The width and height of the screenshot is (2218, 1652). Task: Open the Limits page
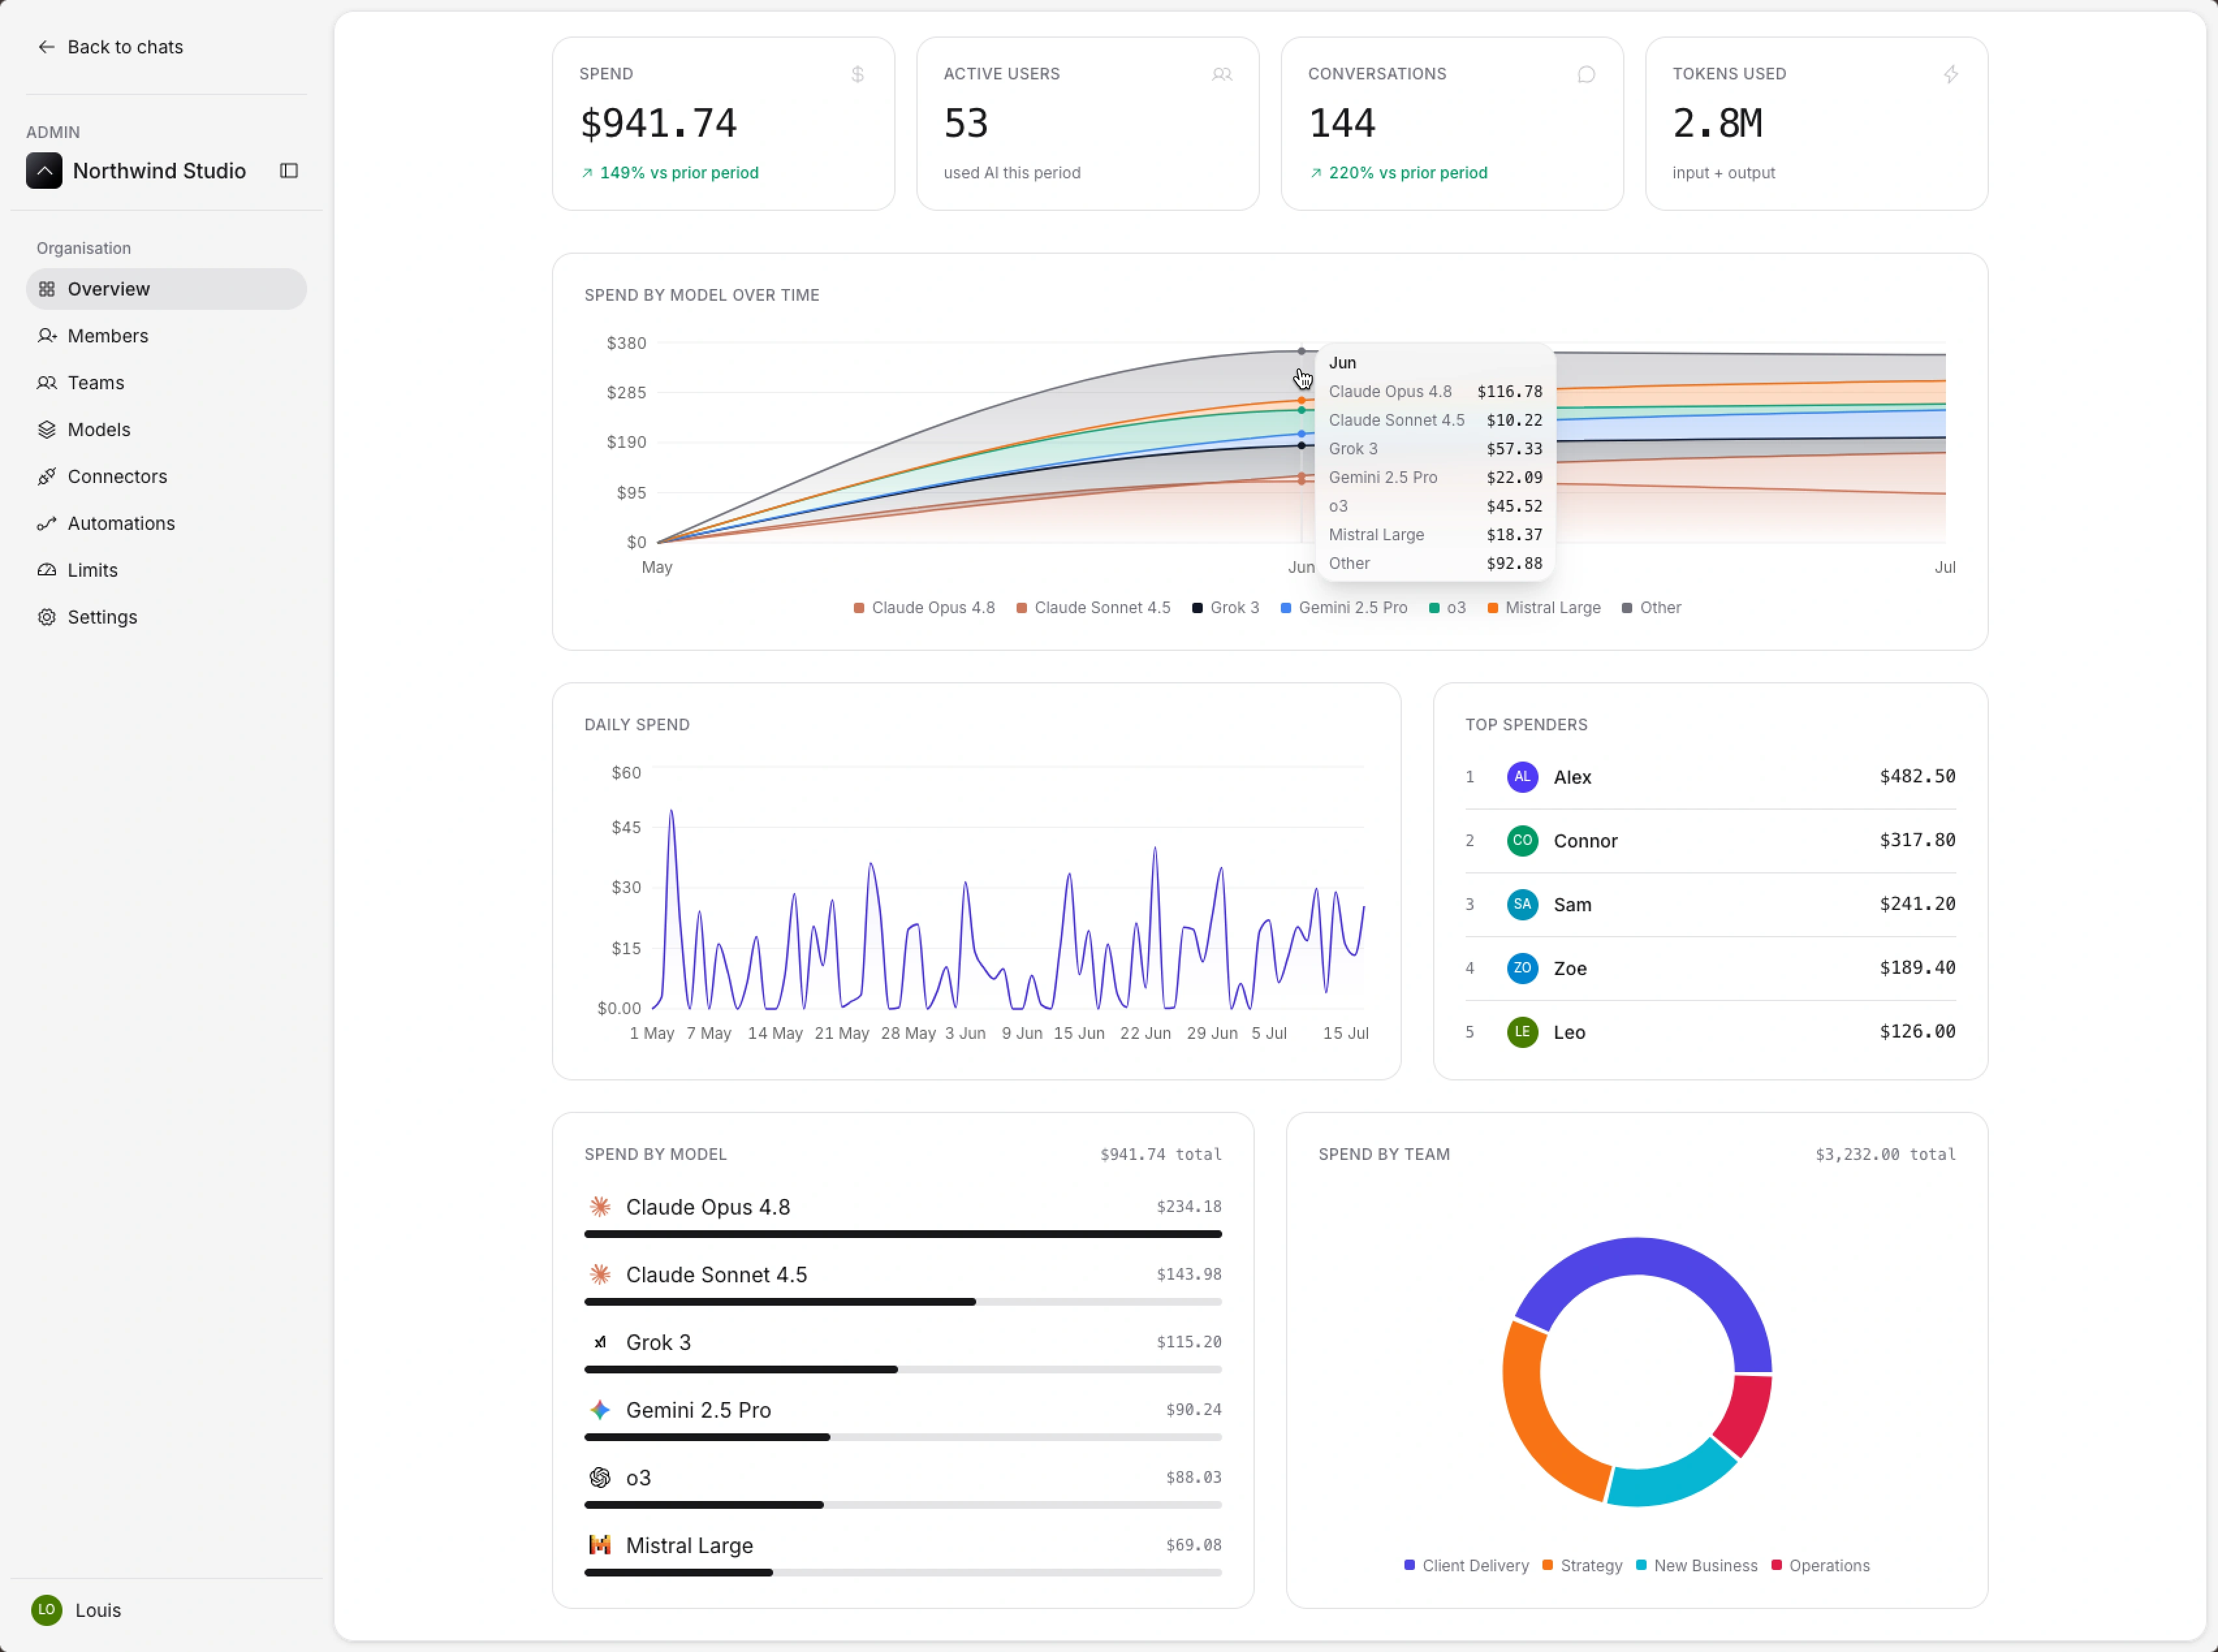pos(166,570)
